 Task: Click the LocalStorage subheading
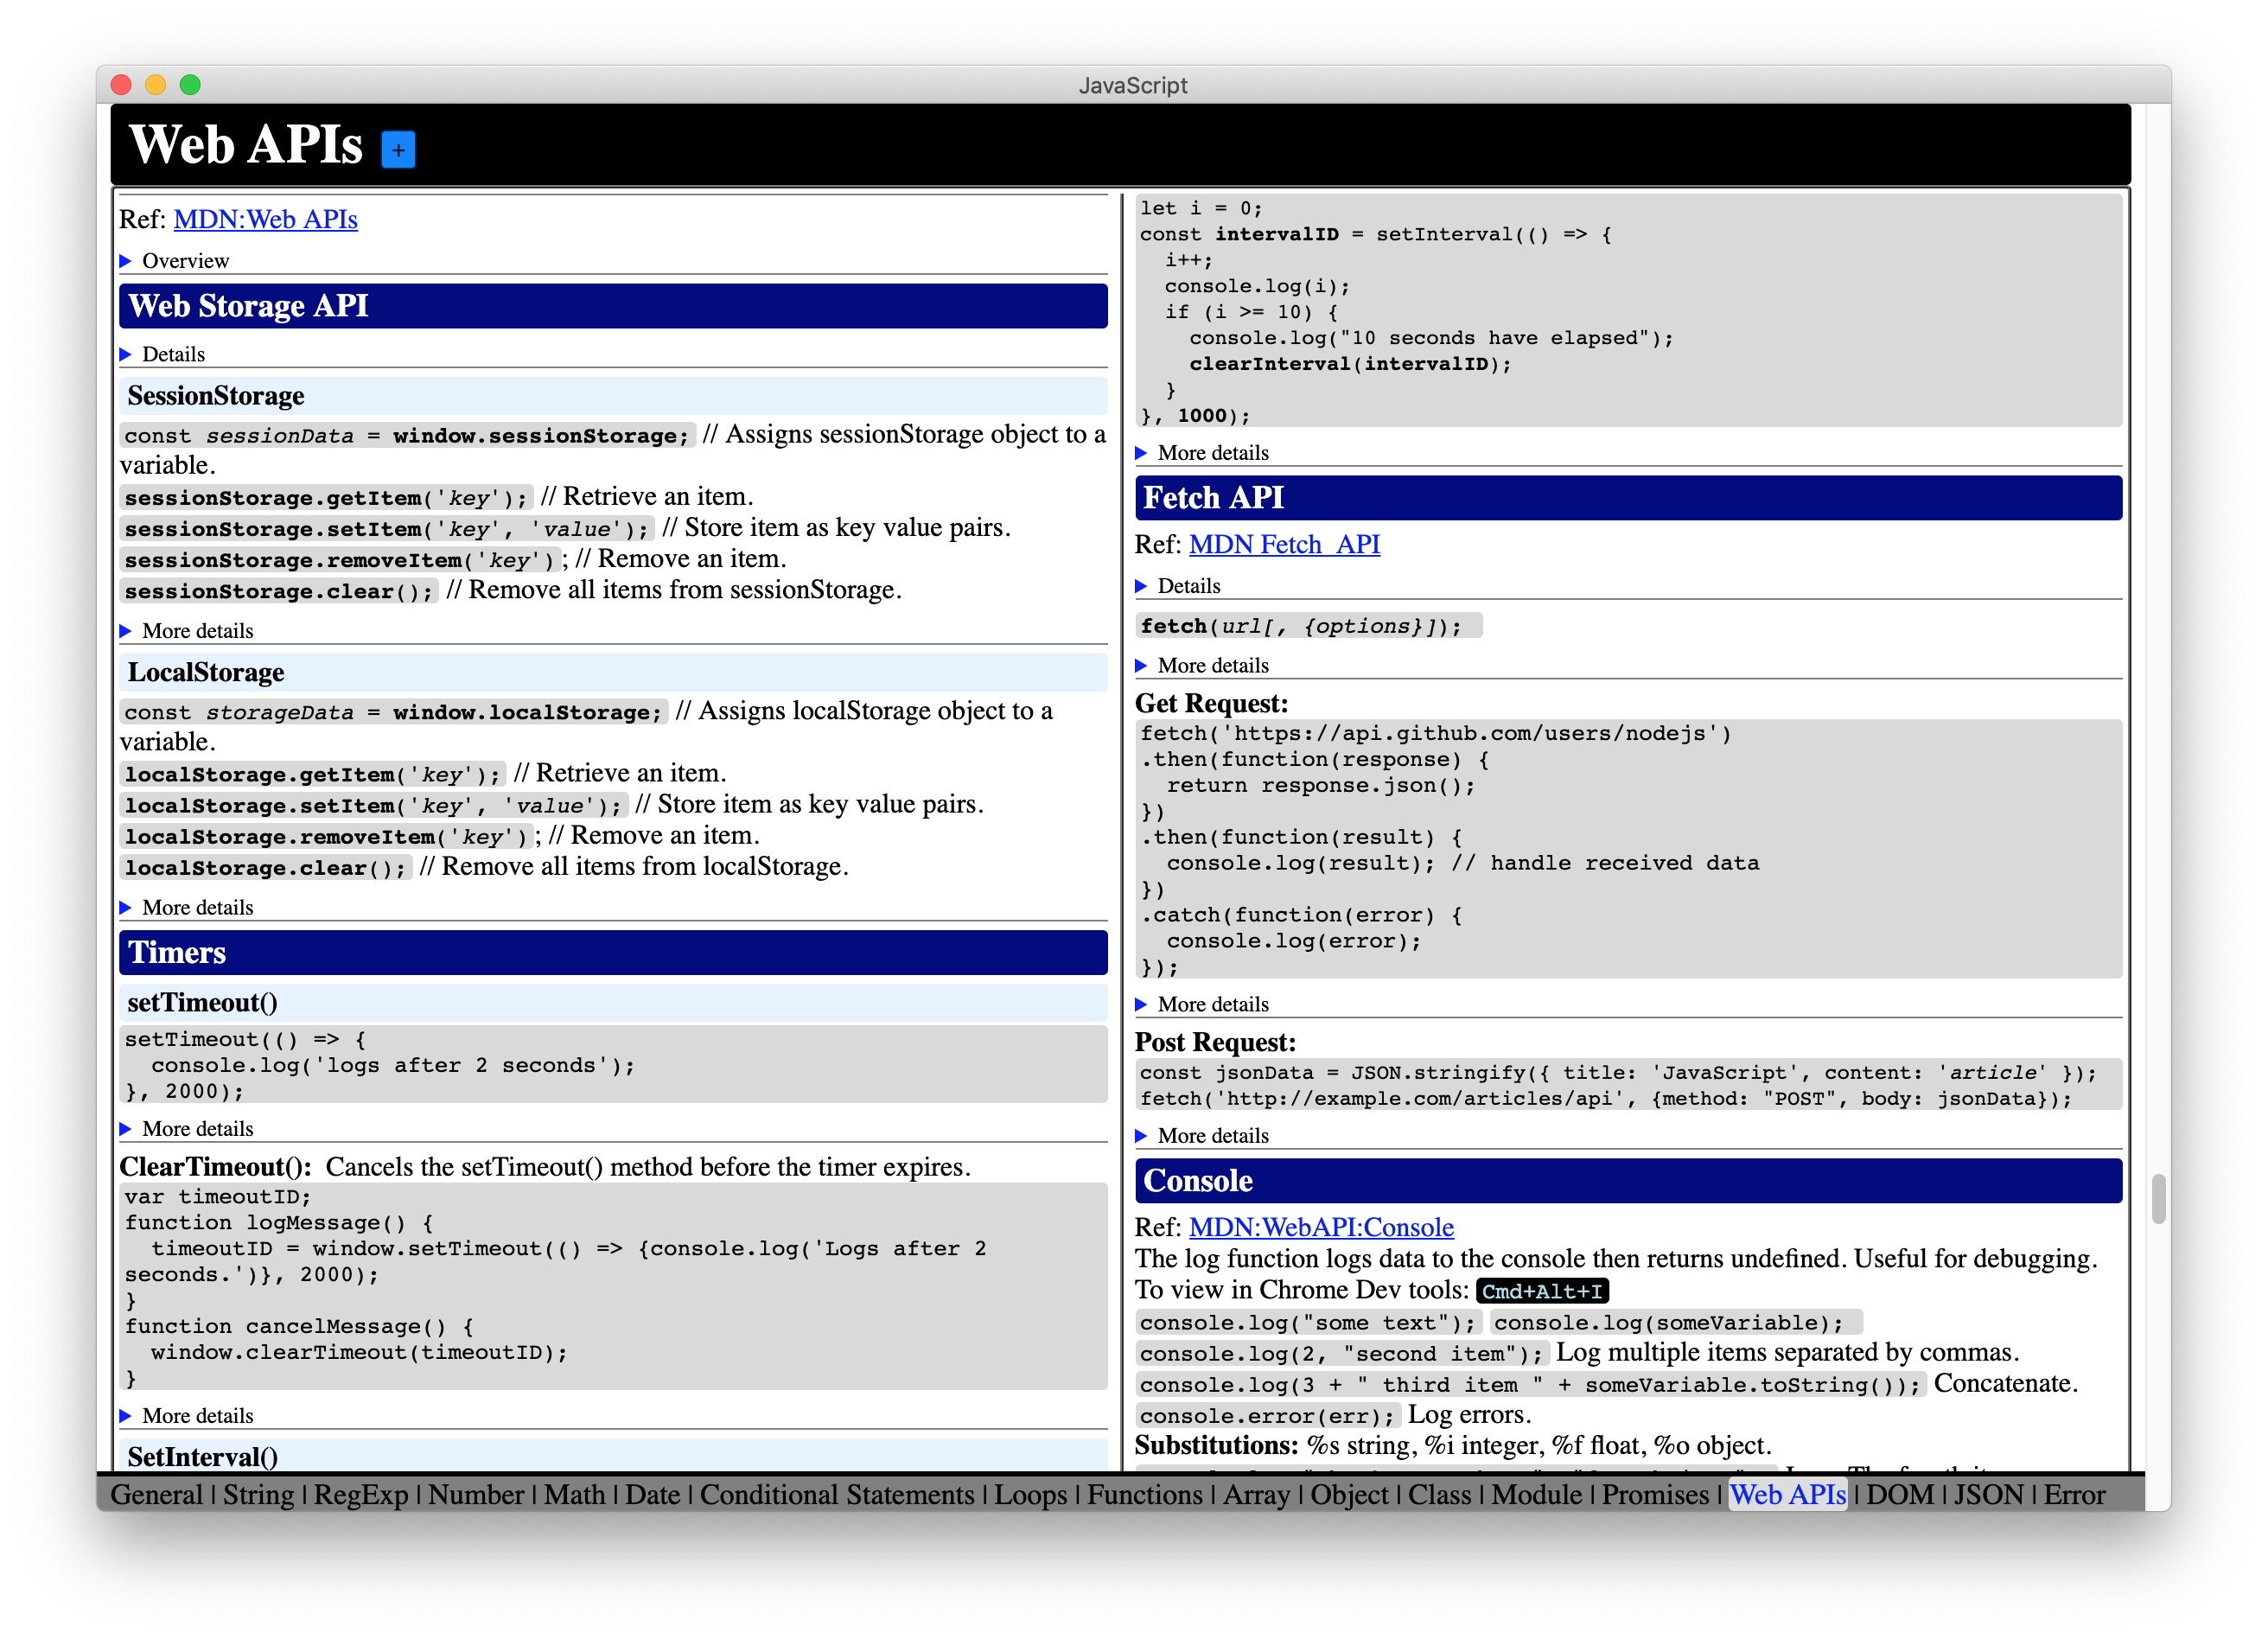pyautogui.click(x=613, y=673)
